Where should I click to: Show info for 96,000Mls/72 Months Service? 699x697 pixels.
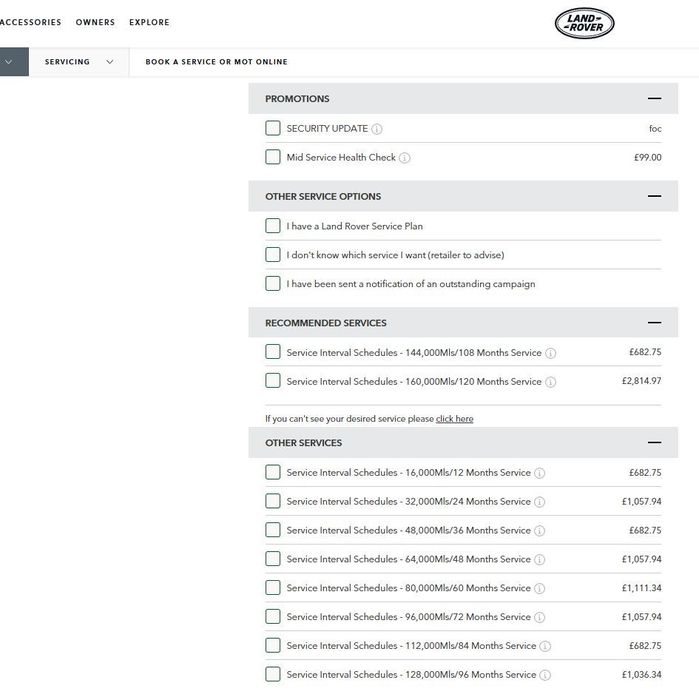pos(539,618)
